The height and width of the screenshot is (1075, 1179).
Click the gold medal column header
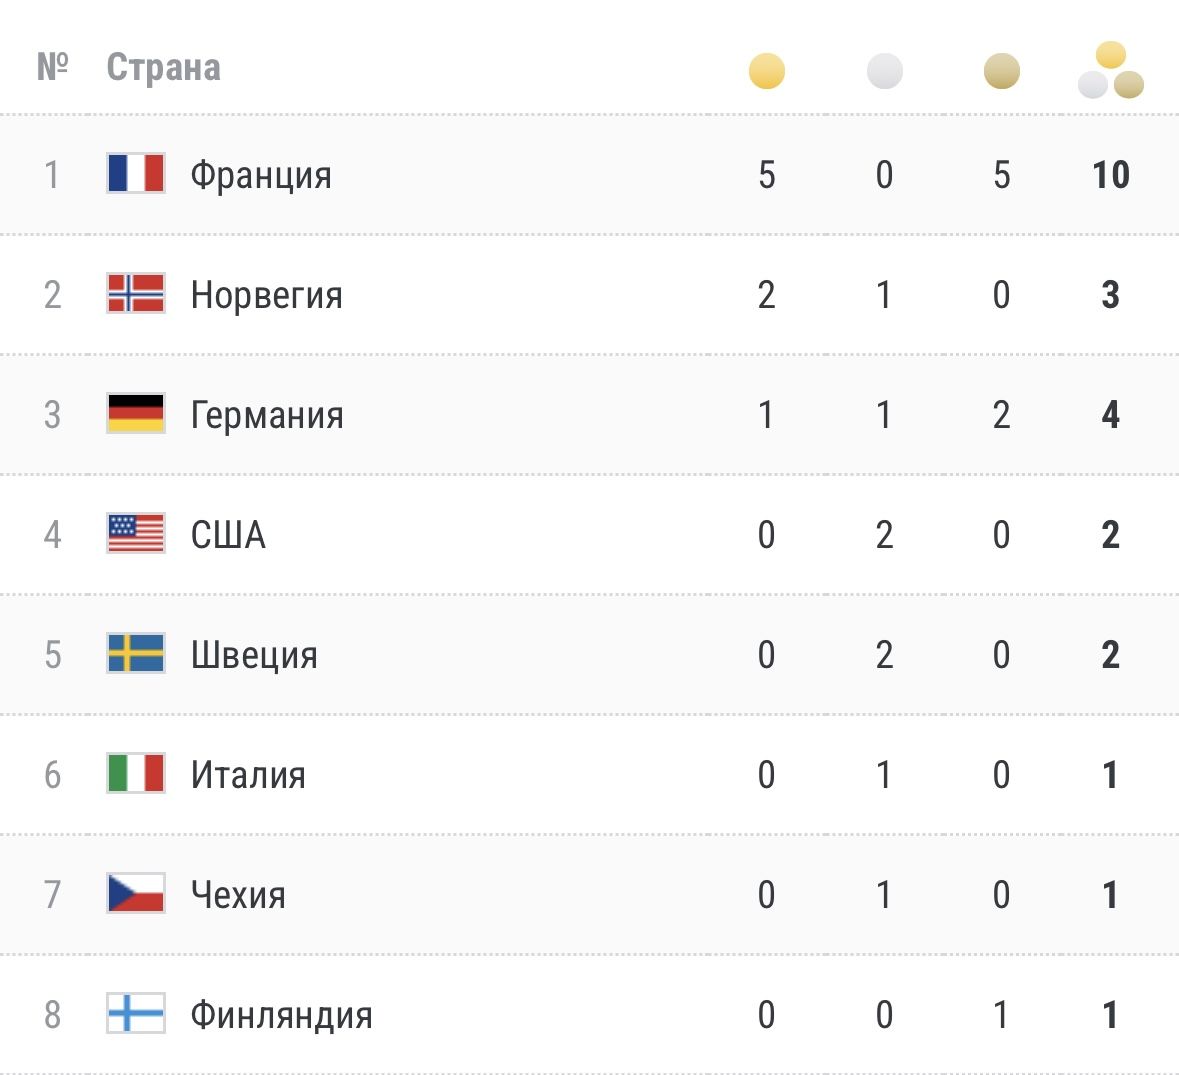click(x=767, y=71)
